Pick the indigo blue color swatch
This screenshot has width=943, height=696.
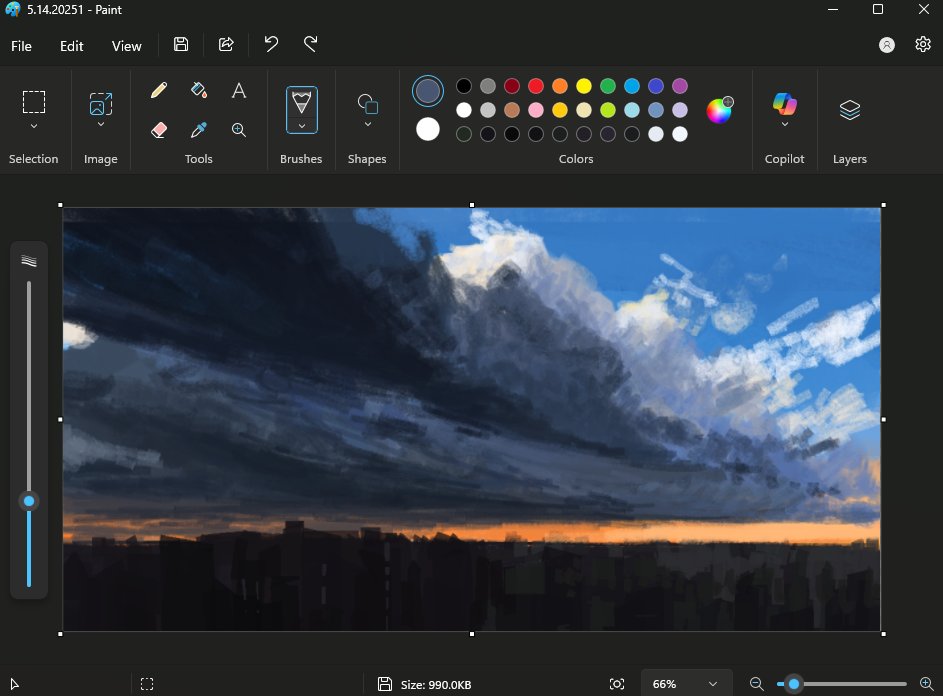pyautogui.click(x=656, y=86)
